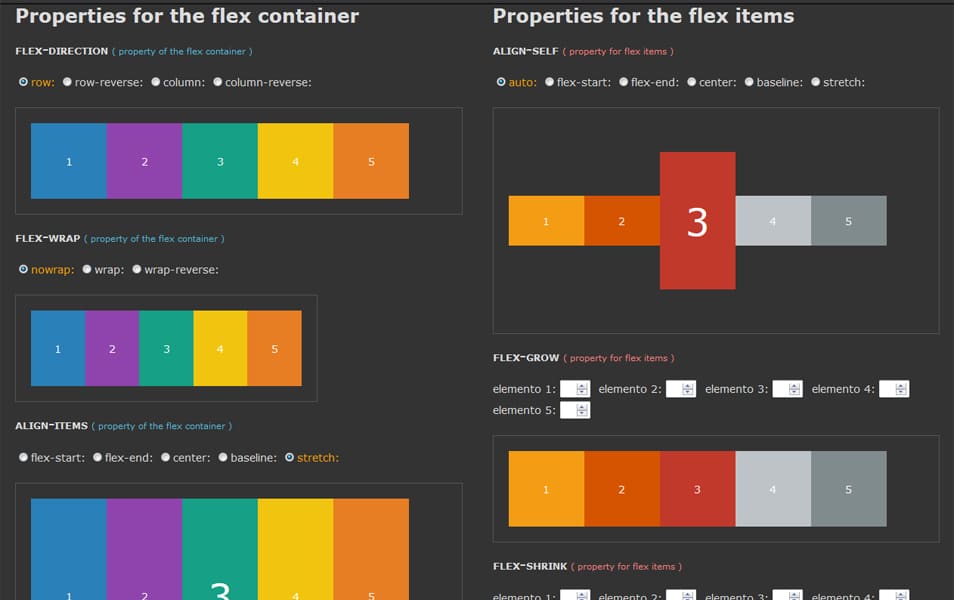
Task: Click red box 3 in flex-grow demo
Action: tap(697, 489)
